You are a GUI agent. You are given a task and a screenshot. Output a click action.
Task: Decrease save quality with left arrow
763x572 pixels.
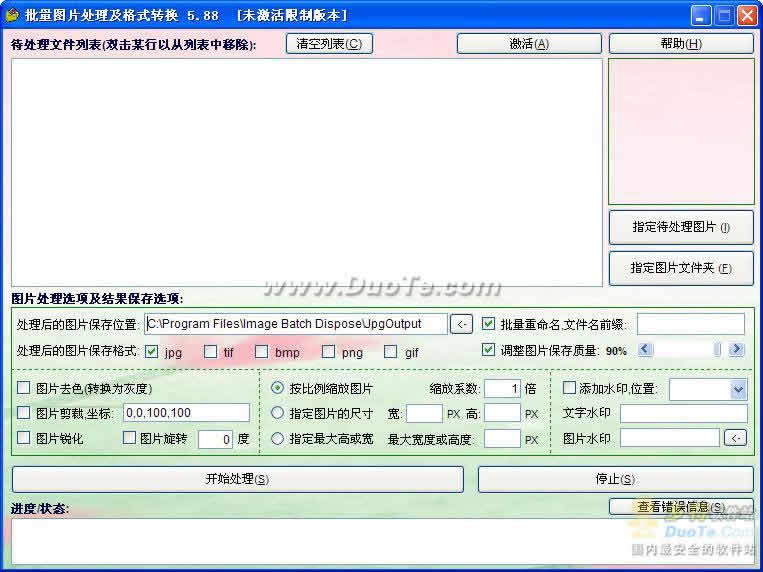[x=645, y=349]
